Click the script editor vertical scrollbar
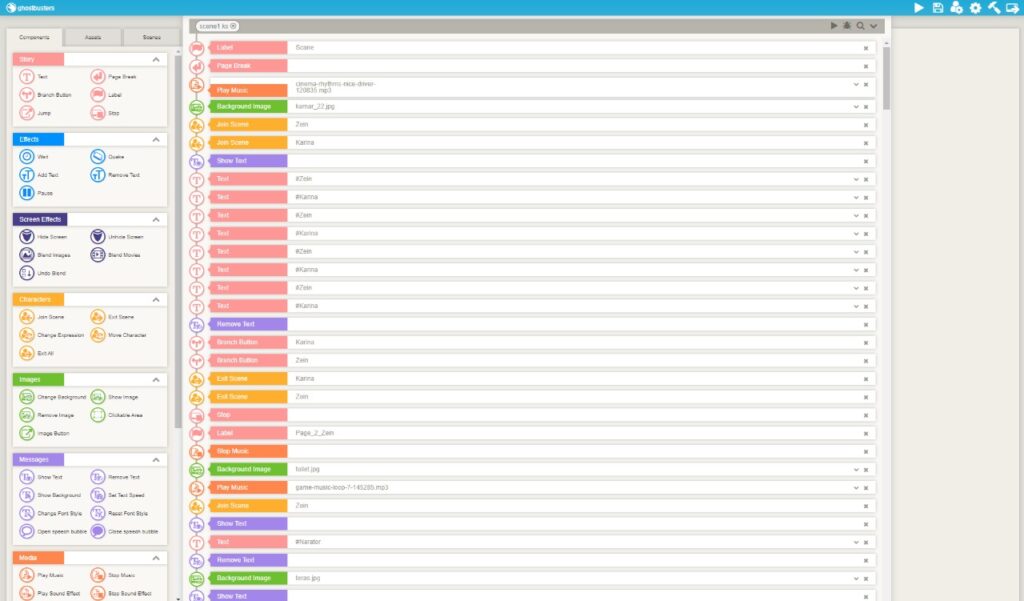The height and width of the screenshot is (601, 1024). (886, 78)
